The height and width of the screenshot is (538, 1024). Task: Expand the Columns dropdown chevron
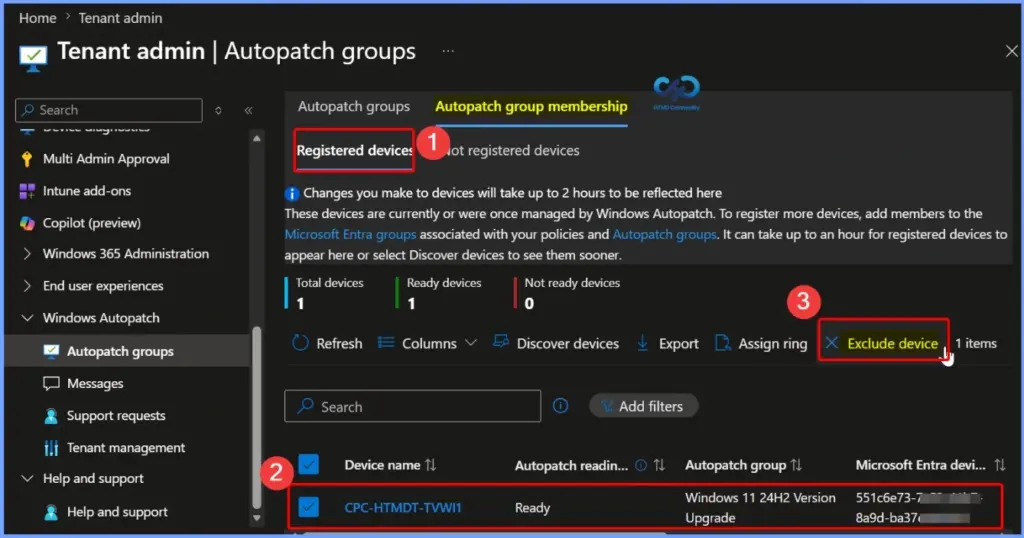(x=470, y=343)
